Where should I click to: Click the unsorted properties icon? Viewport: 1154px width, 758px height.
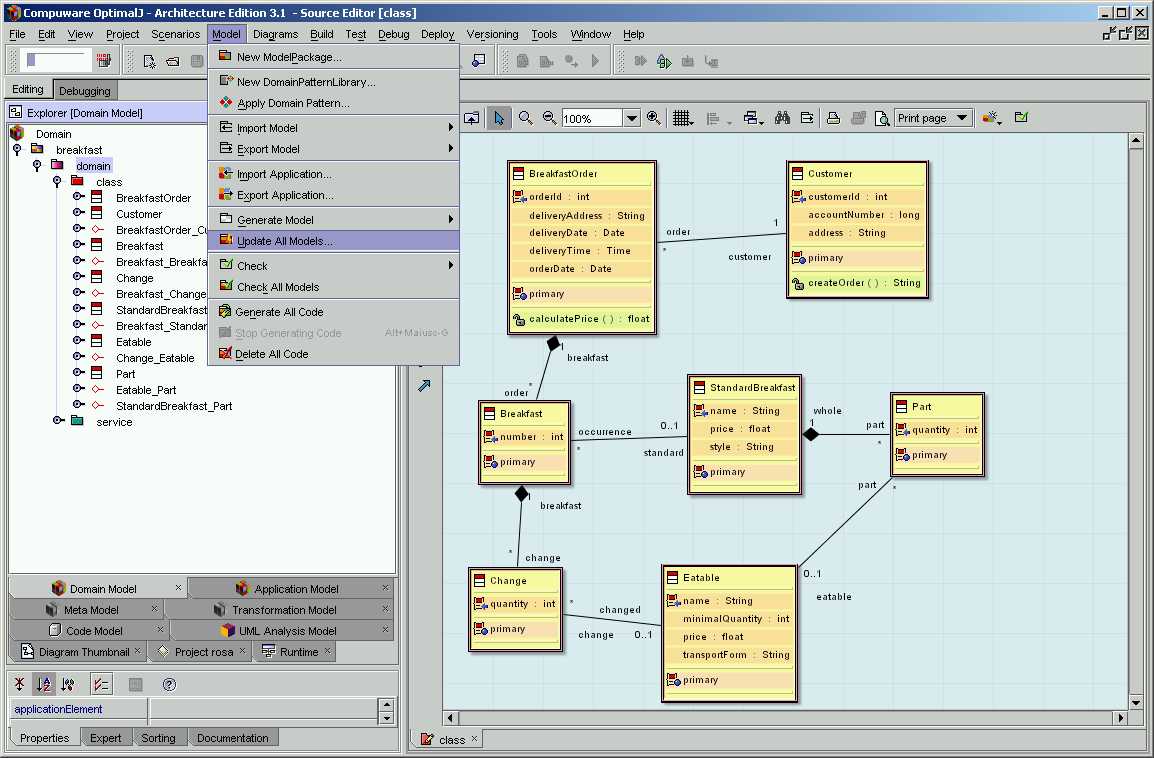(19, 684)
